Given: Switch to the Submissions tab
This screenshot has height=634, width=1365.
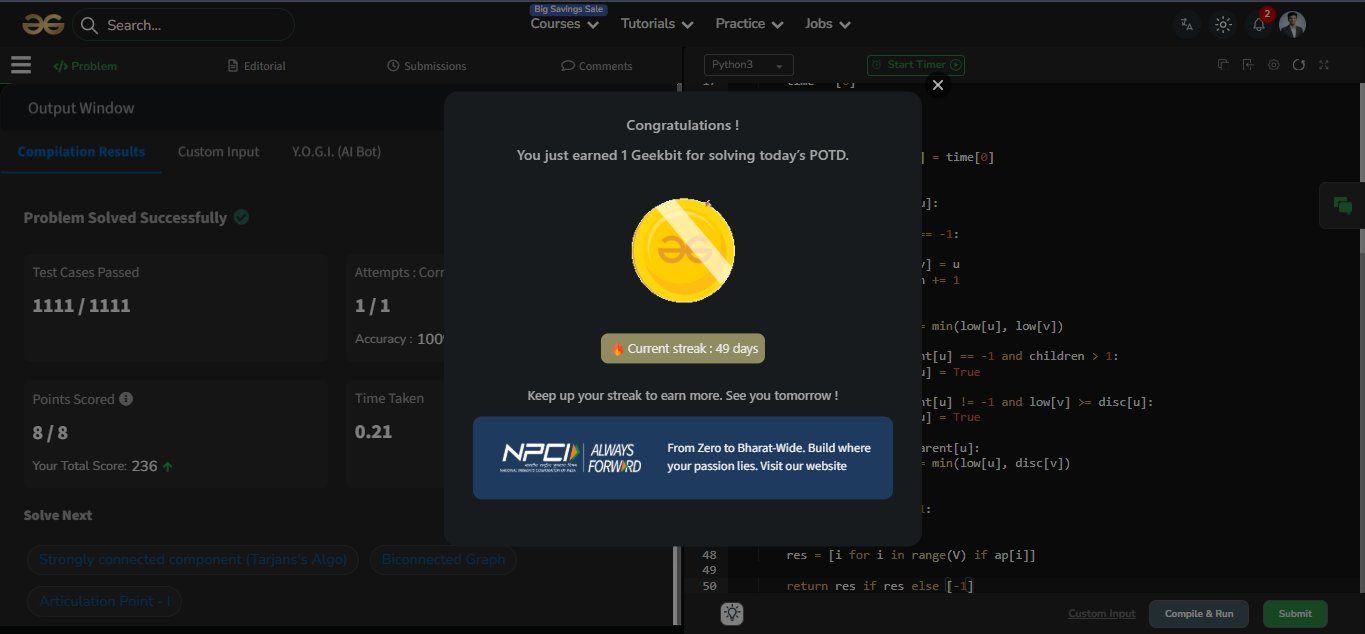Looking at the screenshot, I should pos(427,66).
